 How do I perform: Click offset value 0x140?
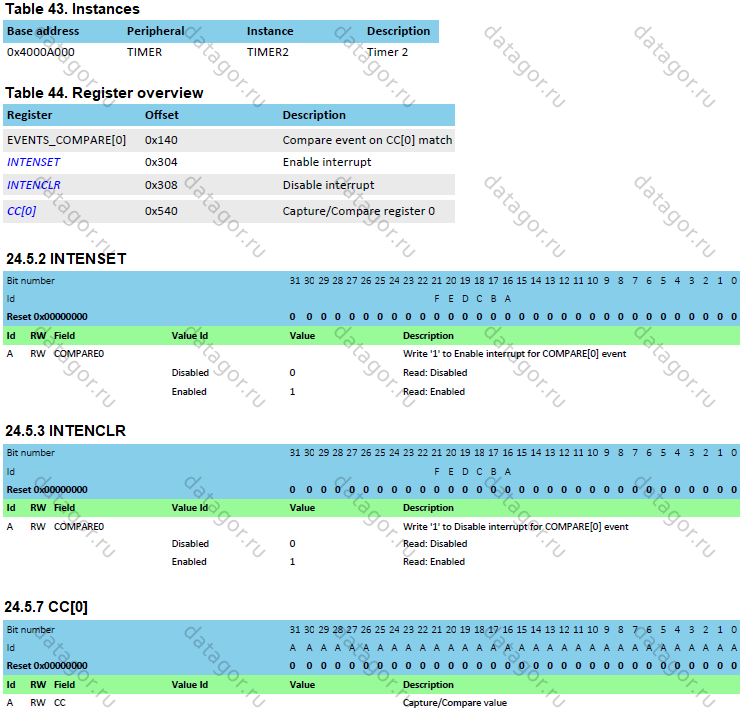161,140
